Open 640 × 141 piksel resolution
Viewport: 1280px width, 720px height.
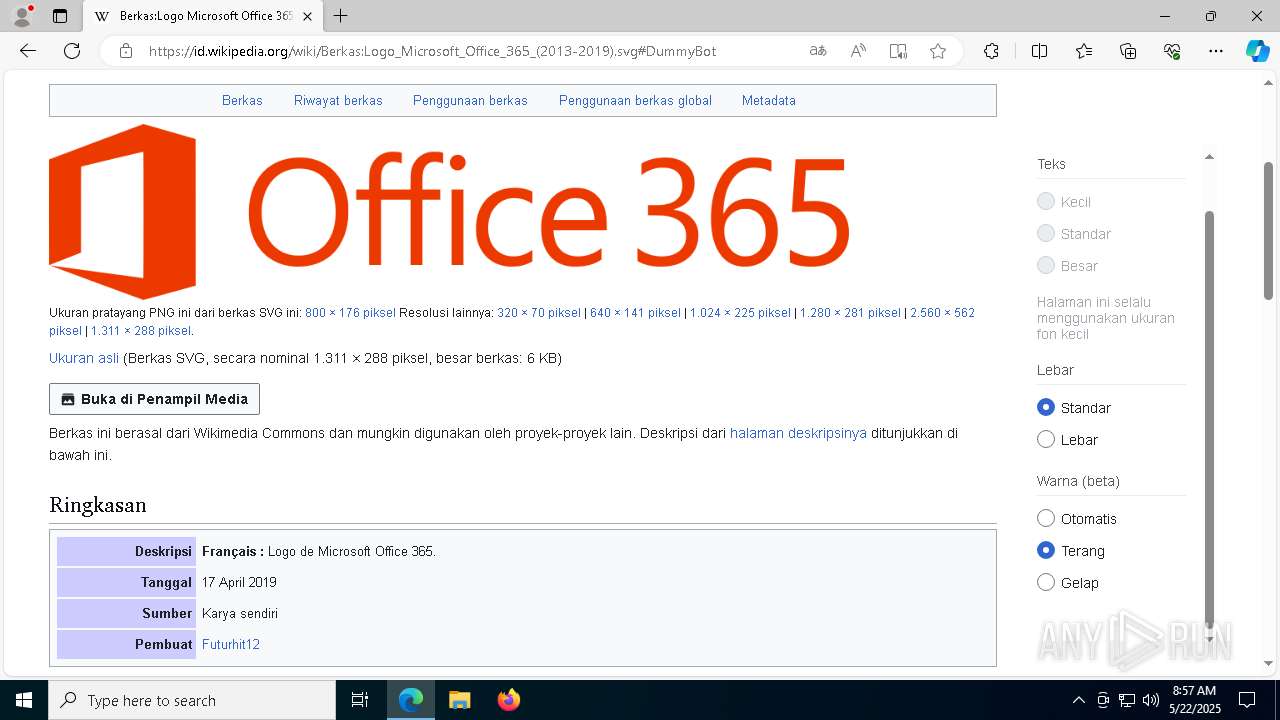coord(635,313)
